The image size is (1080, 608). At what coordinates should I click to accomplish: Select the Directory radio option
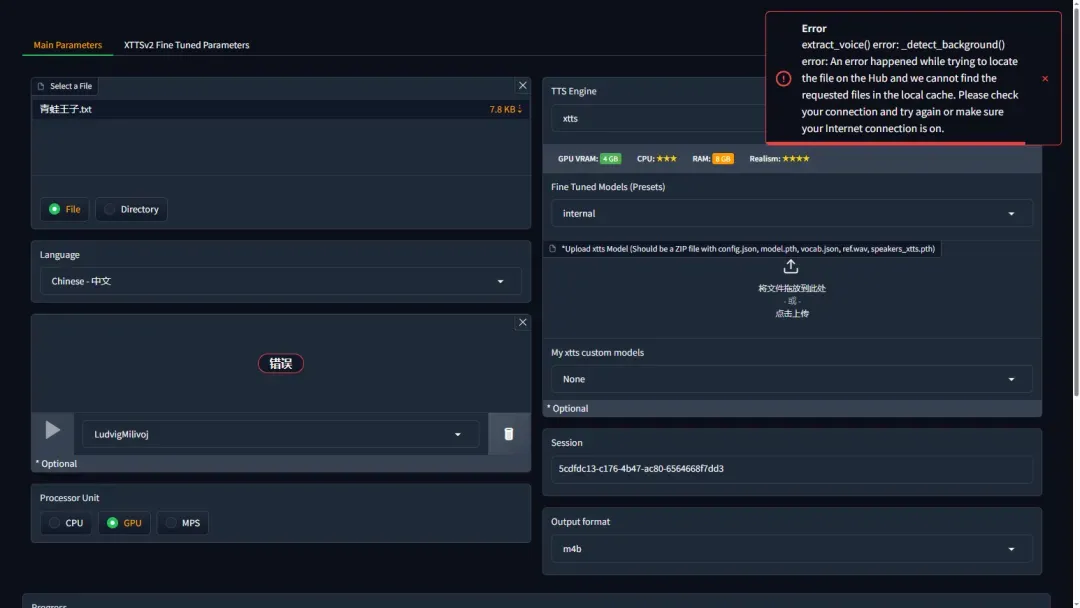(x=132, y=209)
